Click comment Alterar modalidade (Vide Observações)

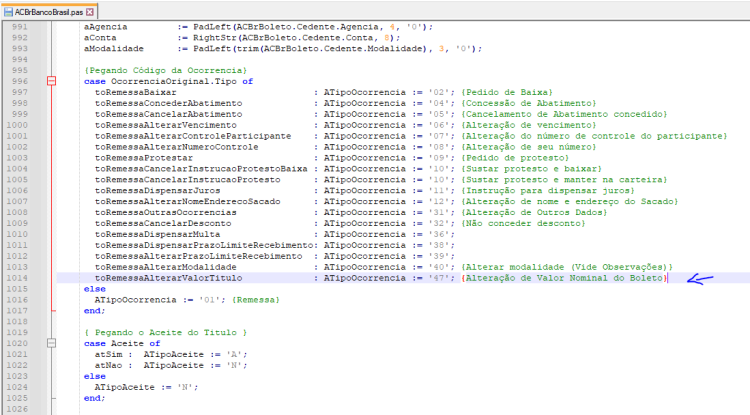coord(567,267)
